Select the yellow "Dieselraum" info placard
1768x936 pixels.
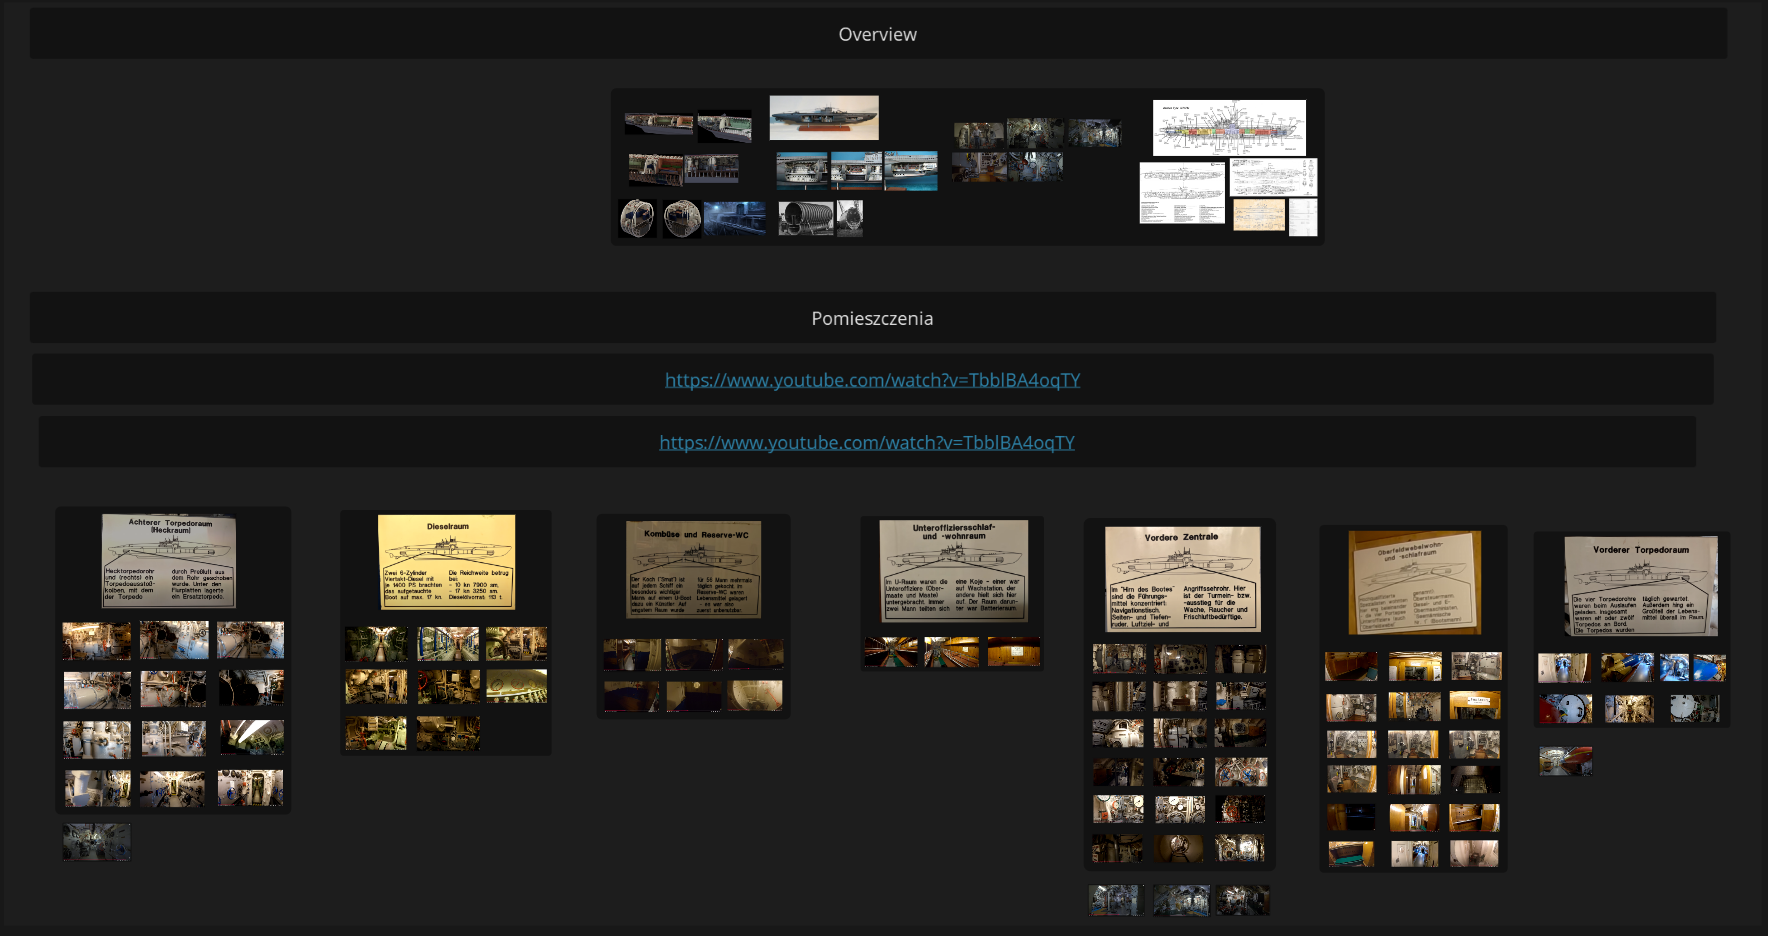click(x=446, y=562)
